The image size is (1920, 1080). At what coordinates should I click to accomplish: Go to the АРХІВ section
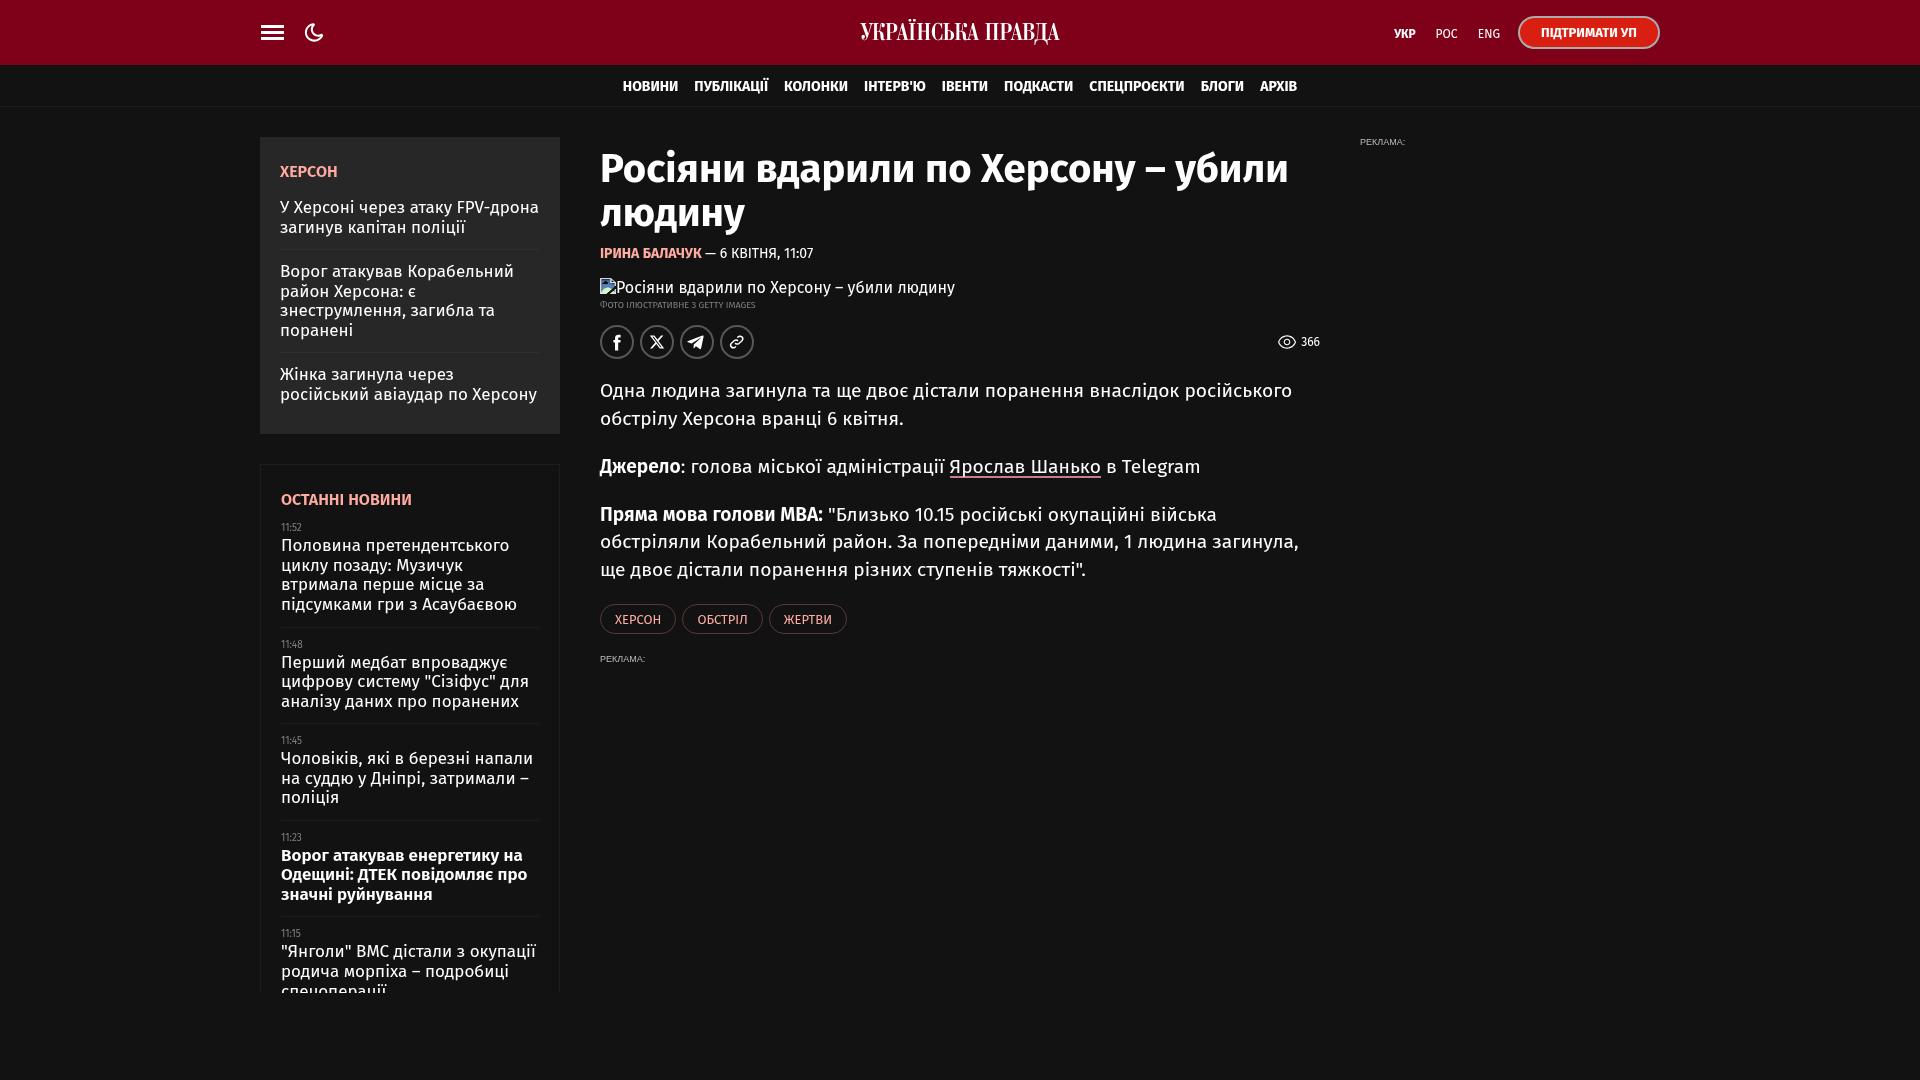[x=1278, y=87]
